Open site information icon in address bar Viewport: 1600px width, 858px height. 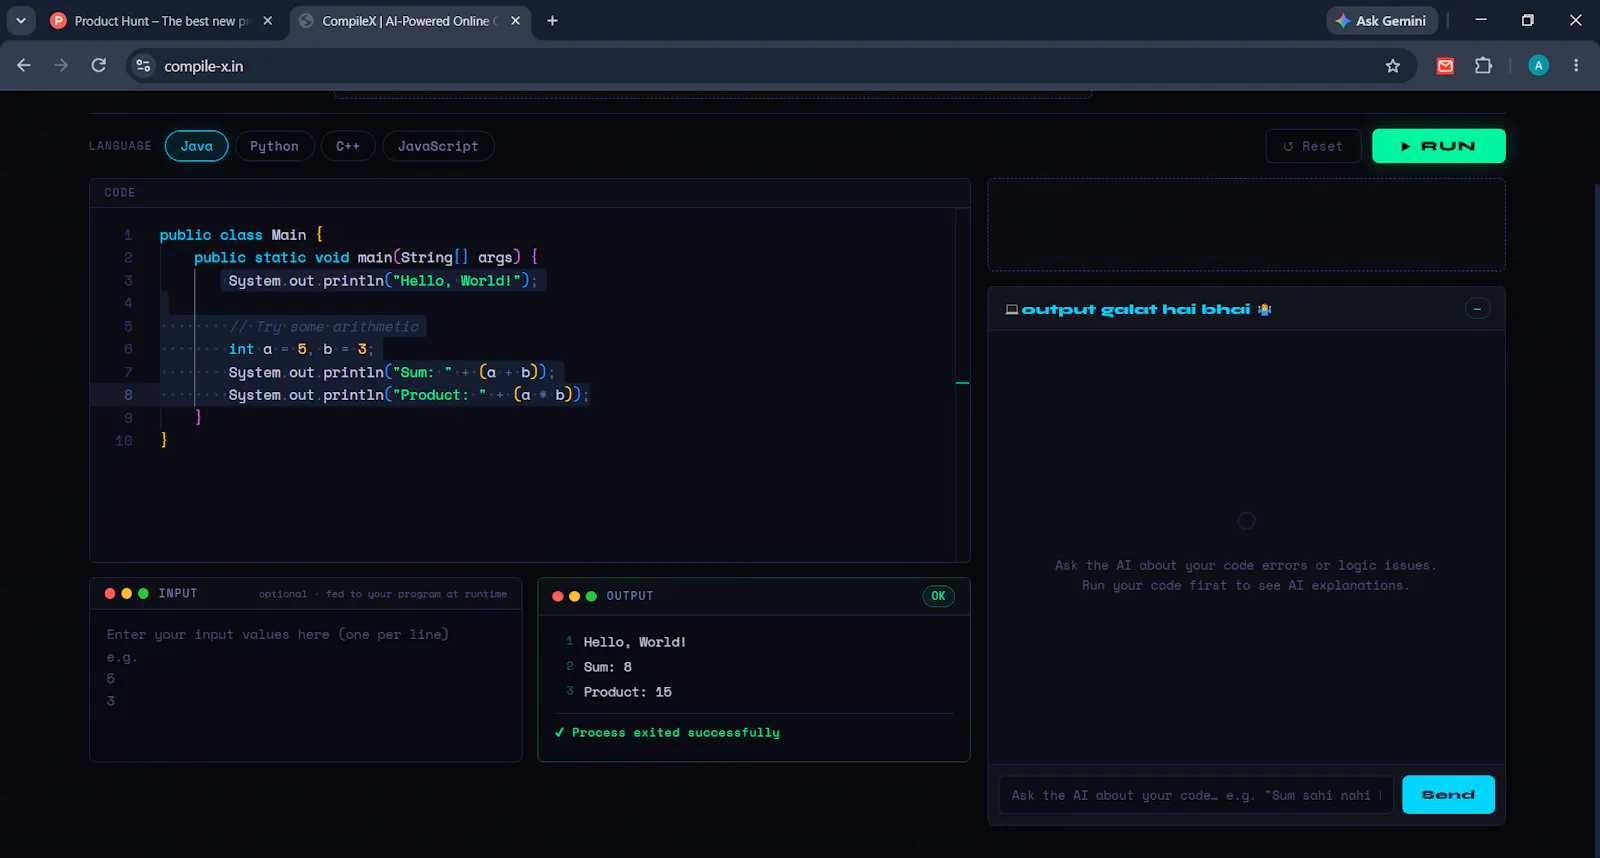(143, 66)
